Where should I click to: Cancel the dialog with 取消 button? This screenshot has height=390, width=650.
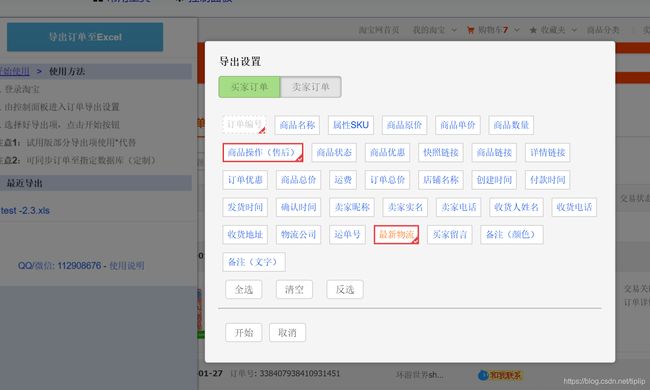(x=287, y=332)
